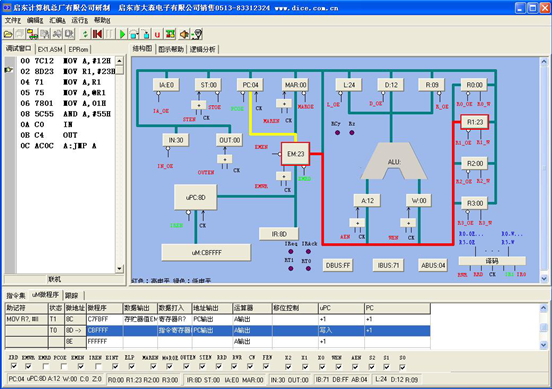Viewport: 552px width, 389px height.
Task: Click the red U toolbar icon
Action: pos(157,34)
